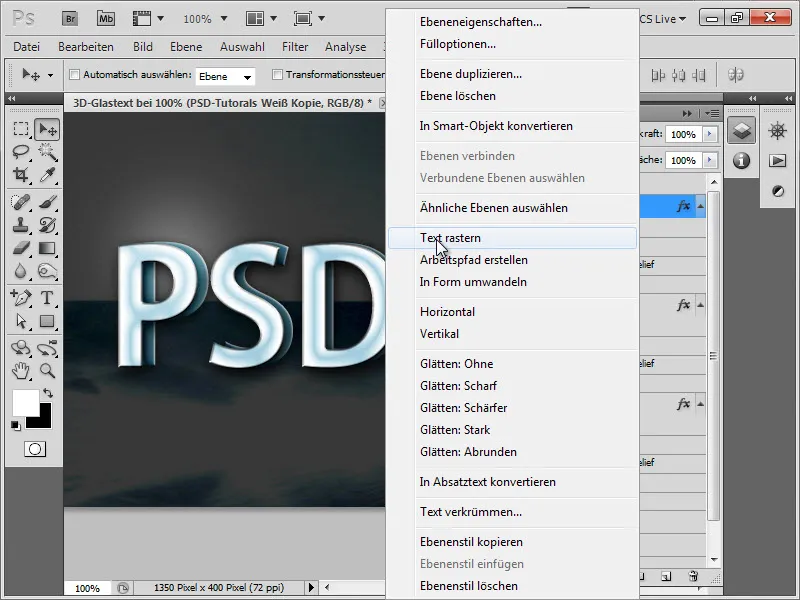Screen dimensions: 800x600
Task: Swap foreground and background colors
Action: pos(48,393)
